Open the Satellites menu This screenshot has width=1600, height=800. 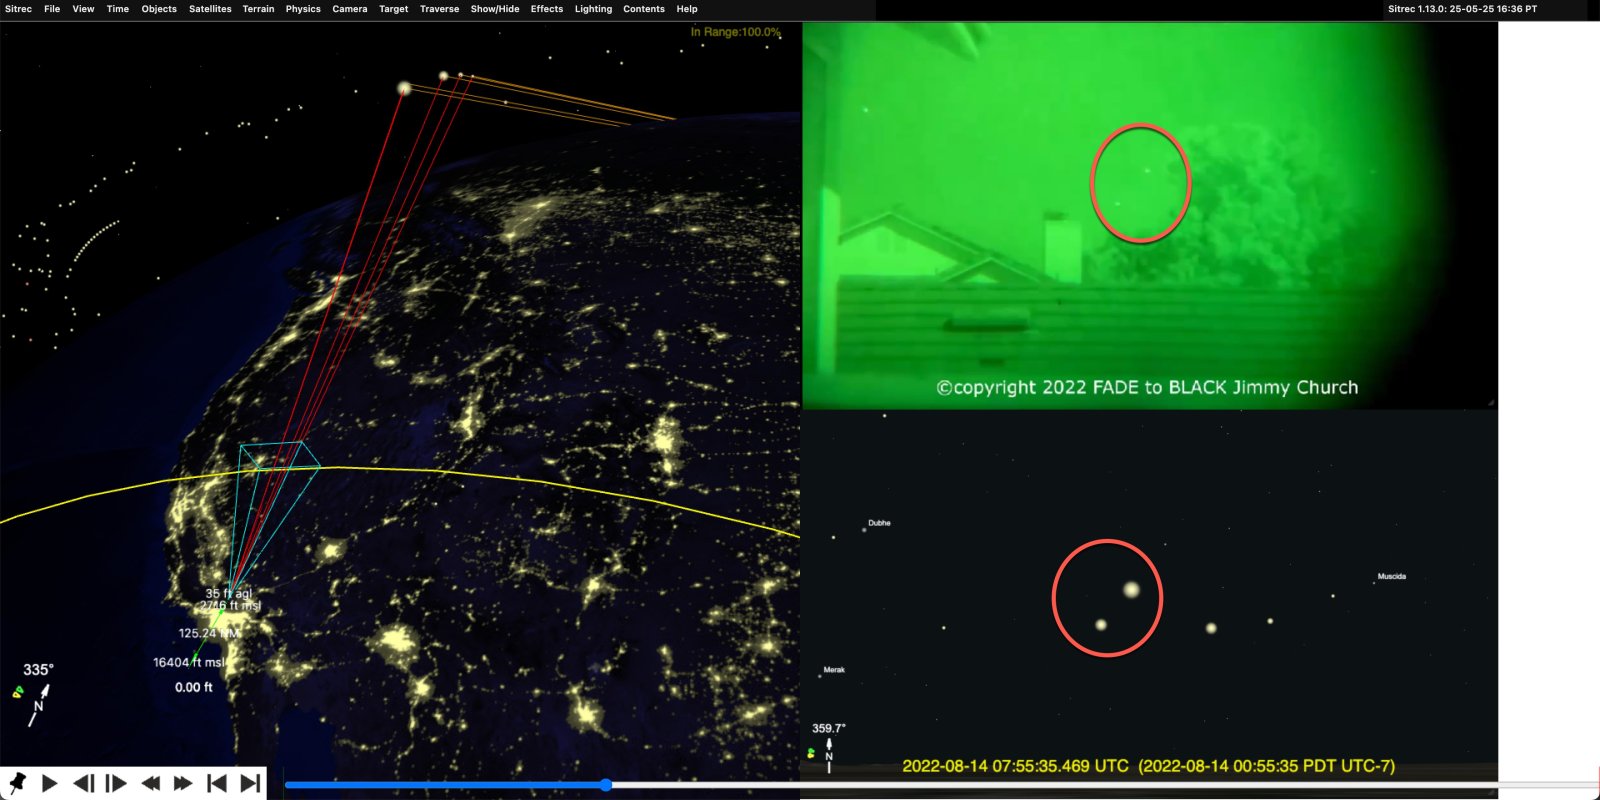(210, 9)
